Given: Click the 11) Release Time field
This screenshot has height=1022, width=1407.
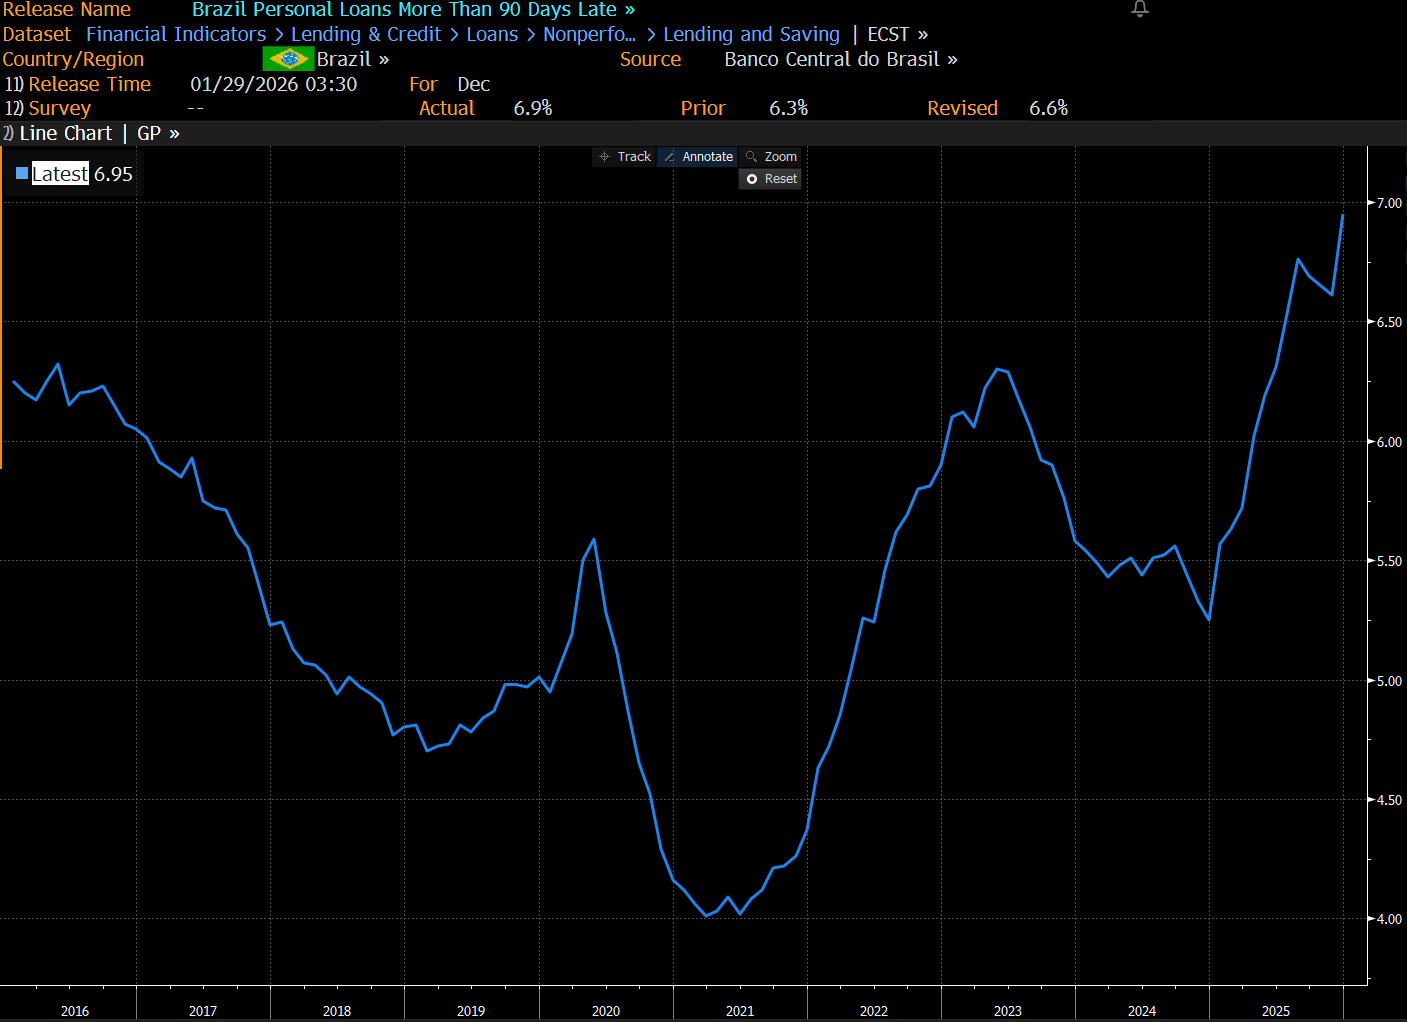Looking at the screenshot, I should click(x=78, y=84).
